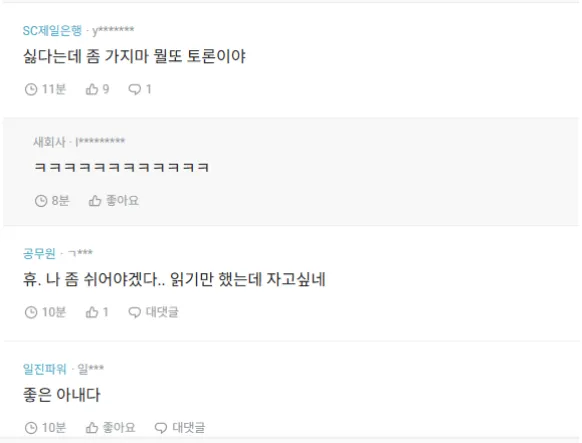The height and width of the screenshot is (443, 582).
Task: Like the ㅋㅋㅋ reply with its thumbs-up icon
Action: tap(95, 201)
